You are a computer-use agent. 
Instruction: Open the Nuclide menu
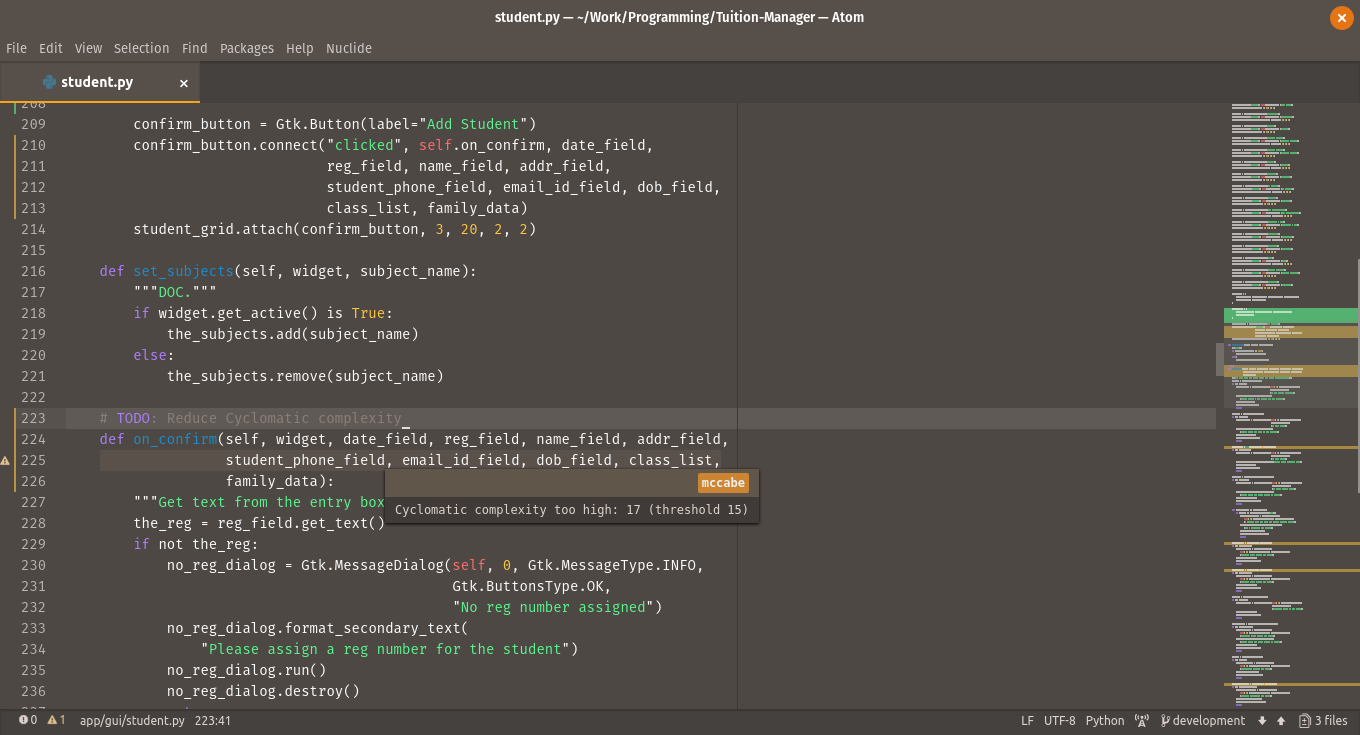348,48
